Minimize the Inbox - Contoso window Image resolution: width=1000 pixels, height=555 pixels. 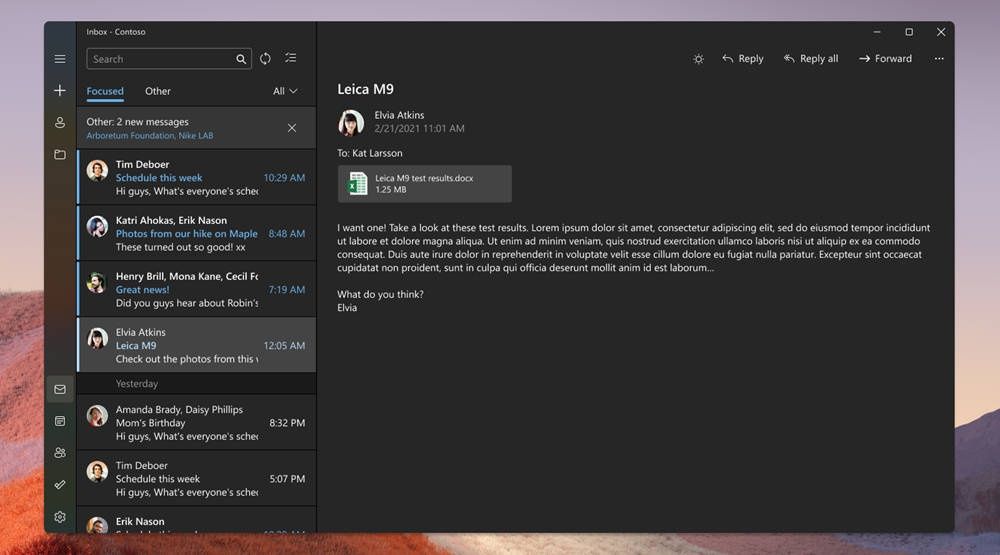877,32
